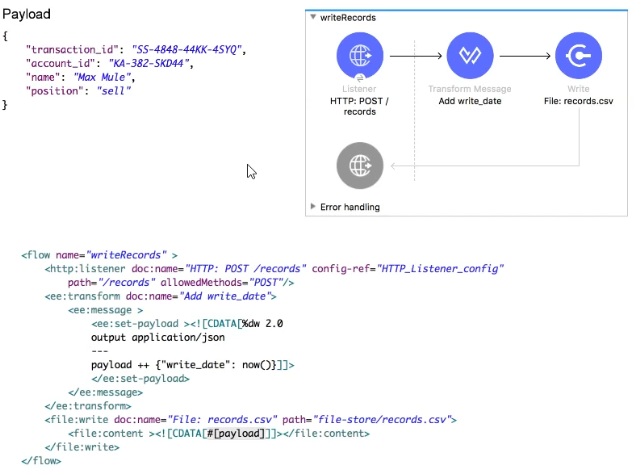
Task: Expand the Error handling section
Action: (x=314, y=207)
